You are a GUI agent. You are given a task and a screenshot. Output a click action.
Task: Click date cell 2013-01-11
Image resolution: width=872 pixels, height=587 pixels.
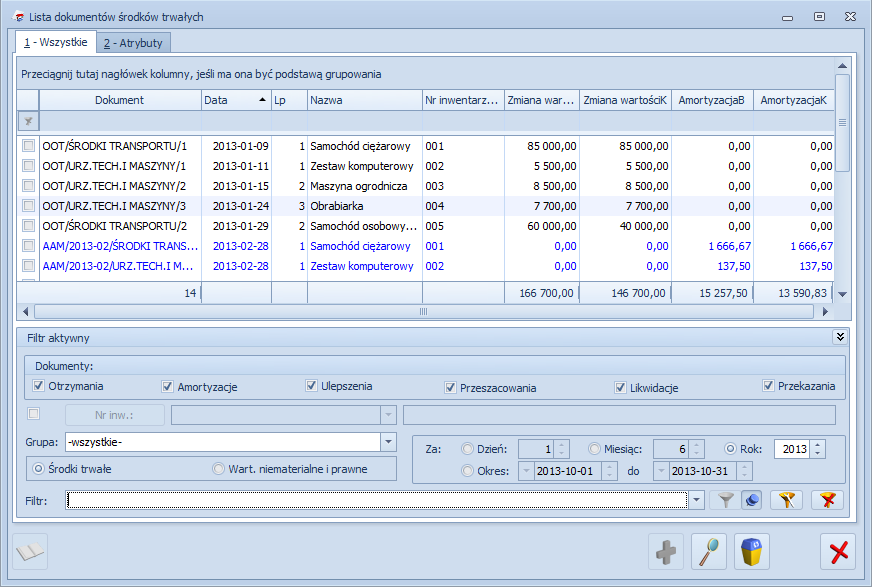point(236,166)
